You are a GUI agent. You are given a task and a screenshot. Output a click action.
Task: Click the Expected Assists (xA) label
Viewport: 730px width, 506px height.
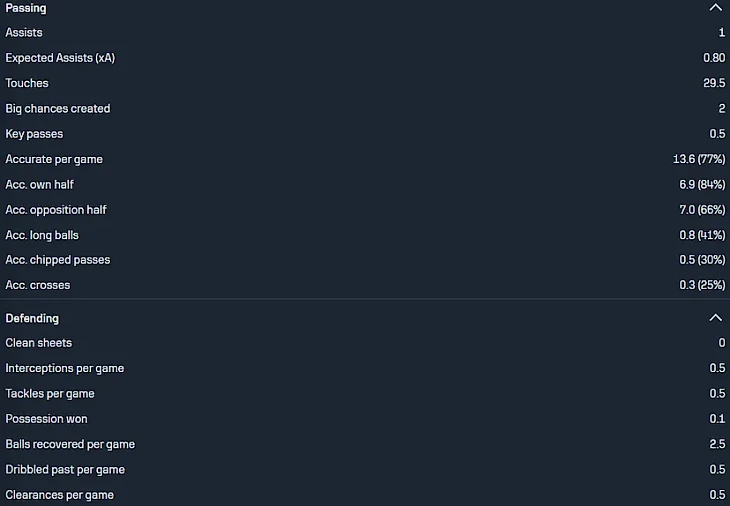(60, 58)
